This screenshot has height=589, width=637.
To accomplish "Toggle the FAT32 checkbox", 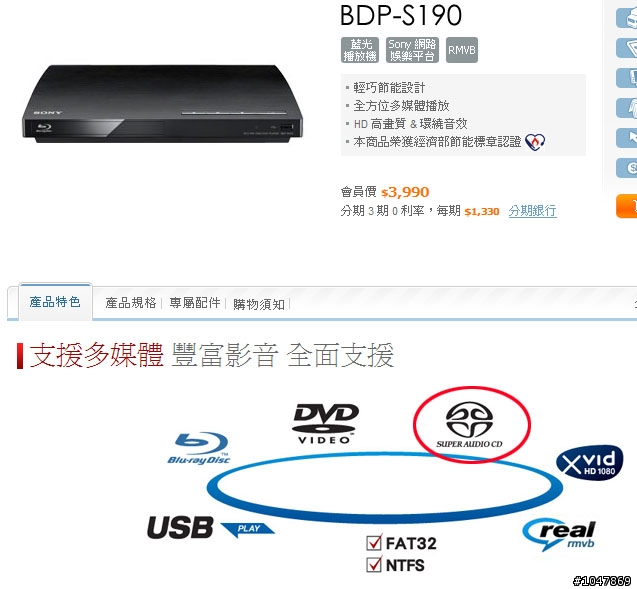I will (374, 543).
